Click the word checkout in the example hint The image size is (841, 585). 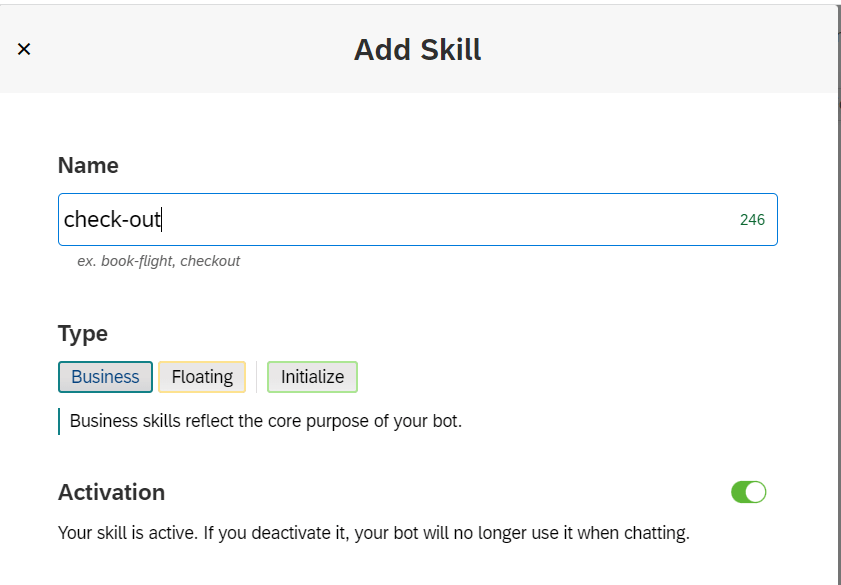(210, 261)
